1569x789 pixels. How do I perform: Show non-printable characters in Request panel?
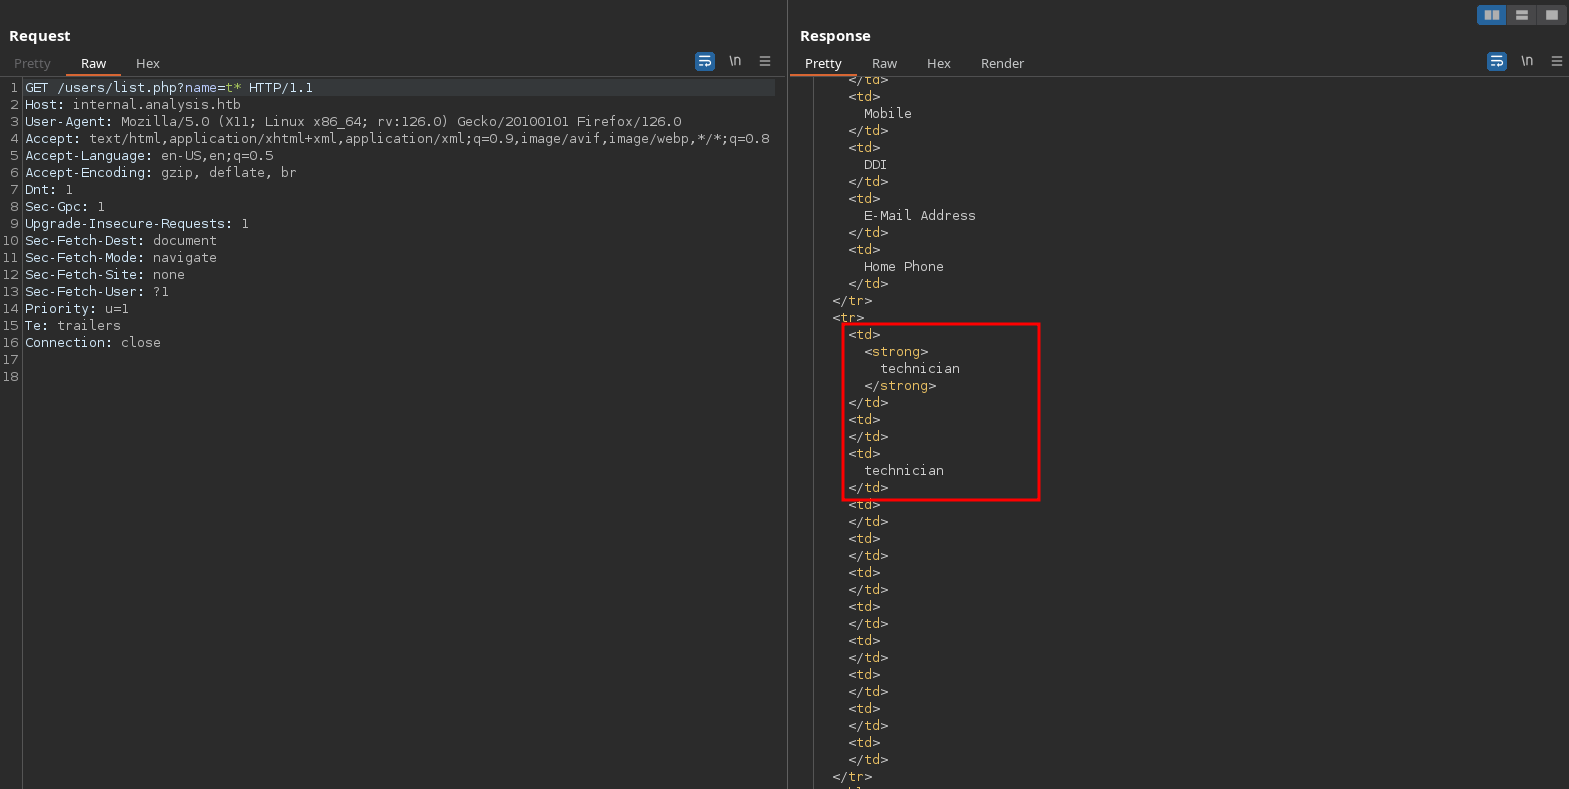coord(735,61)
